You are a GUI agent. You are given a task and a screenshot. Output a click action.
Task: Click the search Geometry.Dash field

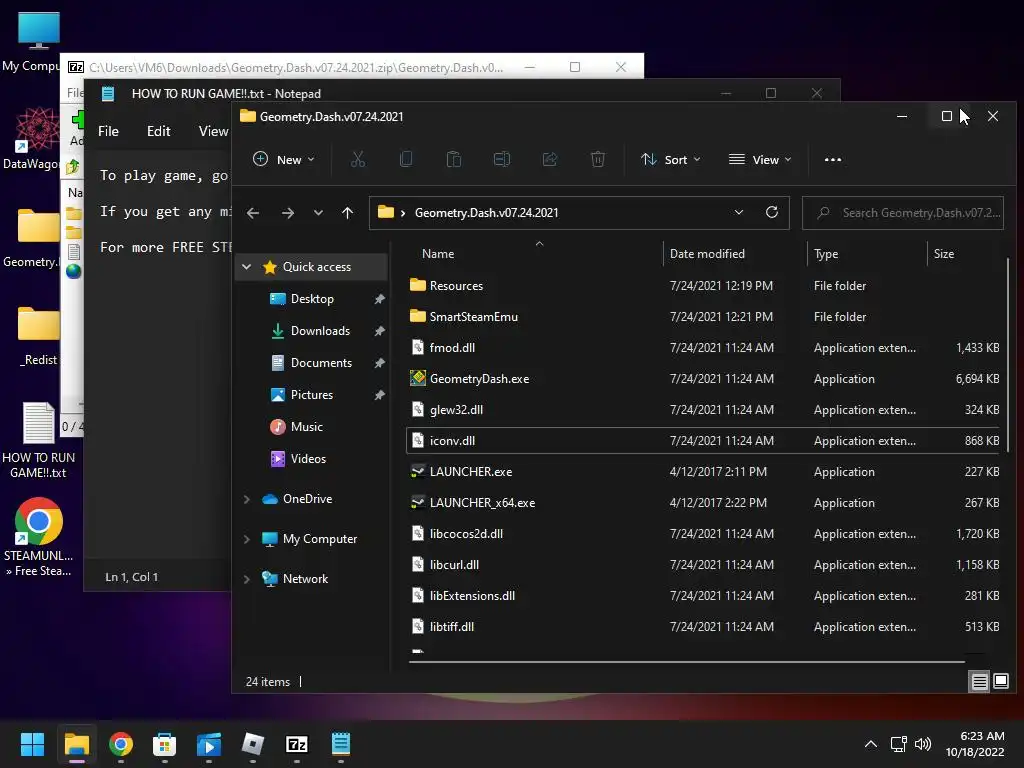903,213
